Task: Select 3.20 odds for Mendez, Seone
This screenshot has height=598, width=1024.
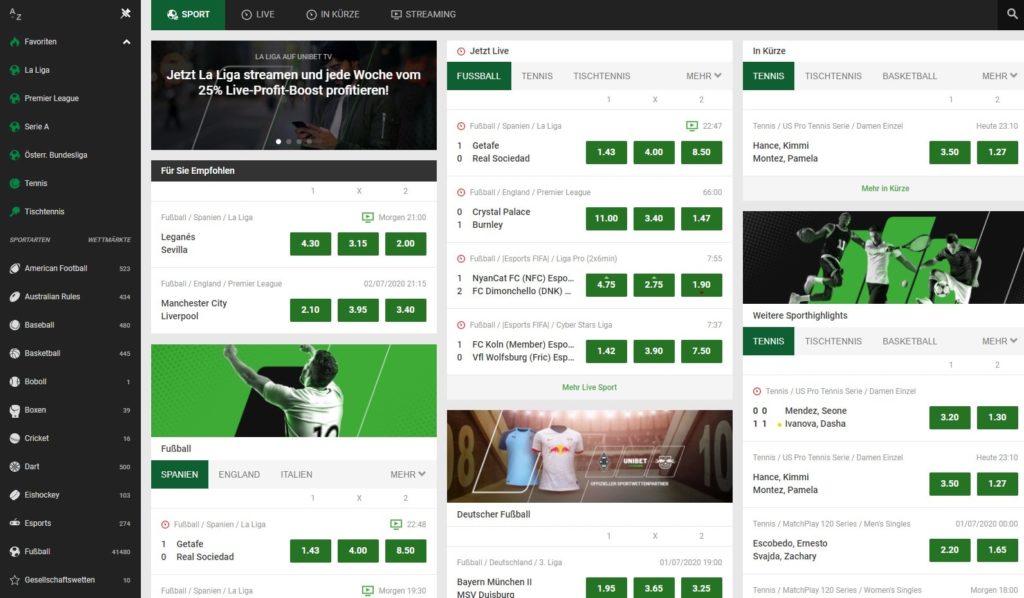Action: pos(950,417)
